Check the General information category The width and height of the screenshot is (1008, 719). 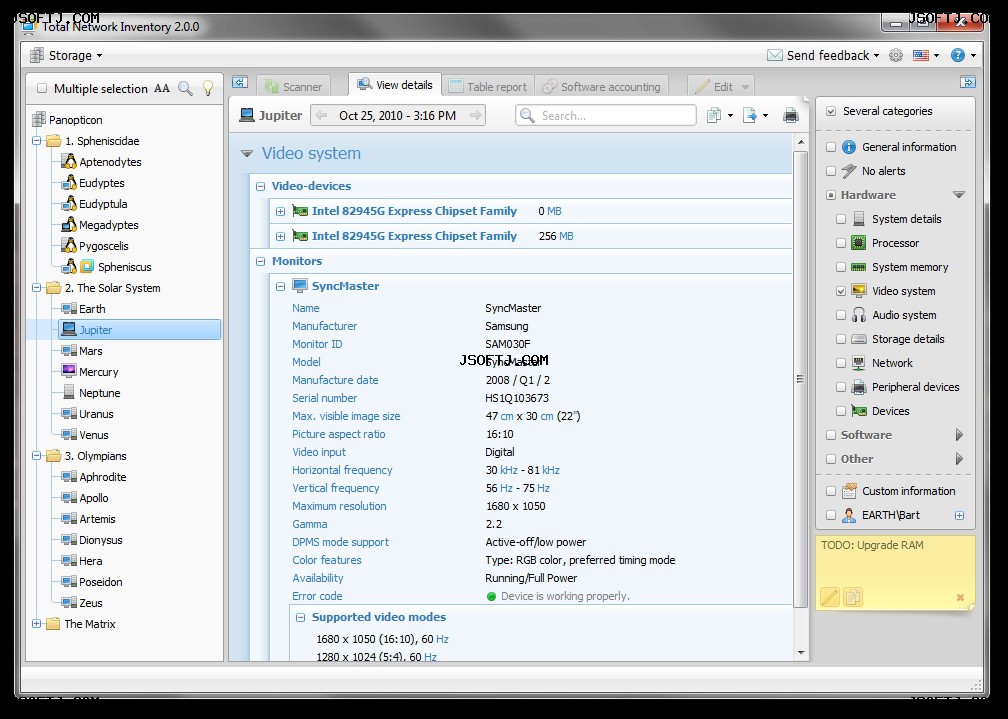(x=831, y=147)
